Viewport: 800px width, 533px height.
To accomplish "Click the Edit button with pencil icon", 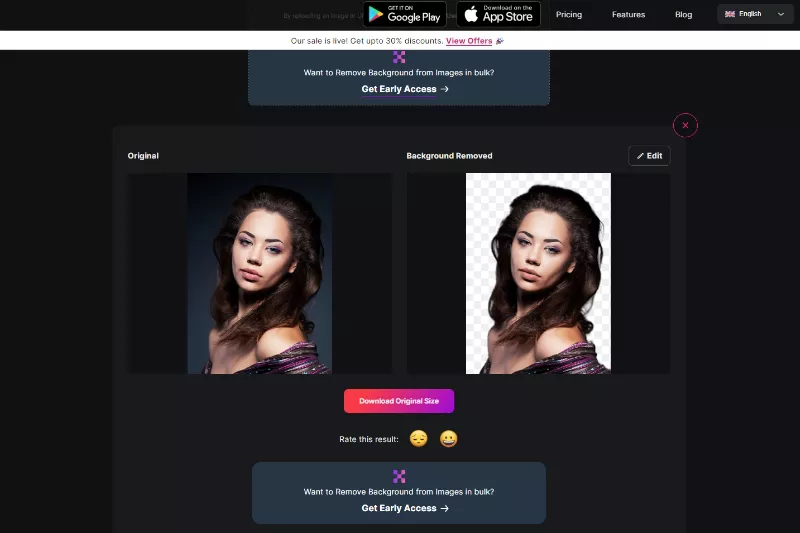I will pyautogui.click(x=649, y=156).
